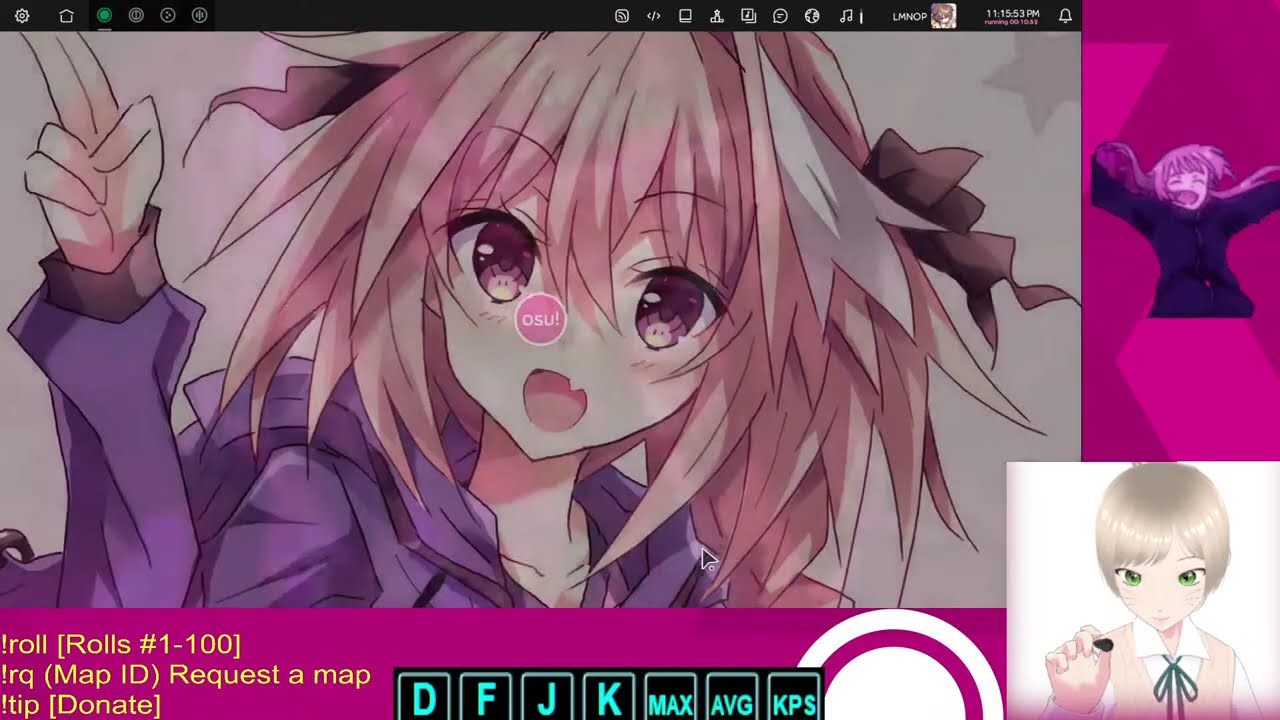Open the beatmap listing icon
This screenshot has height=720, width=1280.
click(x=748, y=16)
